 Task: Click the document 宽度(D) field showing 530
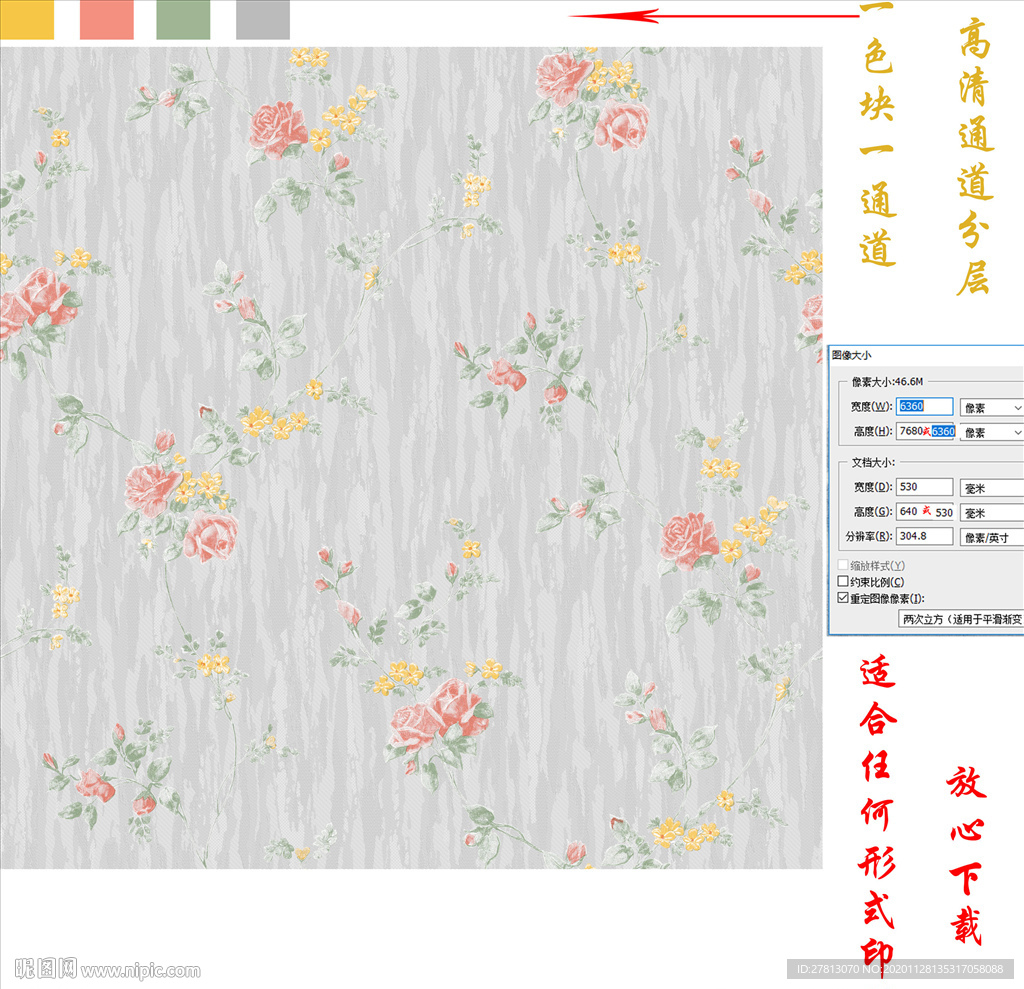tap(924, 487)
